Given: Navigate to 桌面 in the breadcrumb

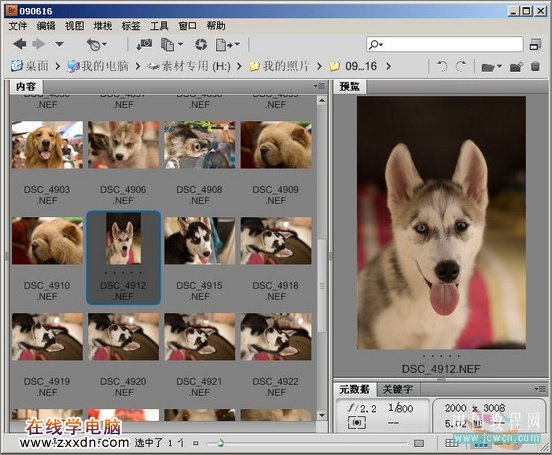Looking at the screenshot, I should click(30, 66).
